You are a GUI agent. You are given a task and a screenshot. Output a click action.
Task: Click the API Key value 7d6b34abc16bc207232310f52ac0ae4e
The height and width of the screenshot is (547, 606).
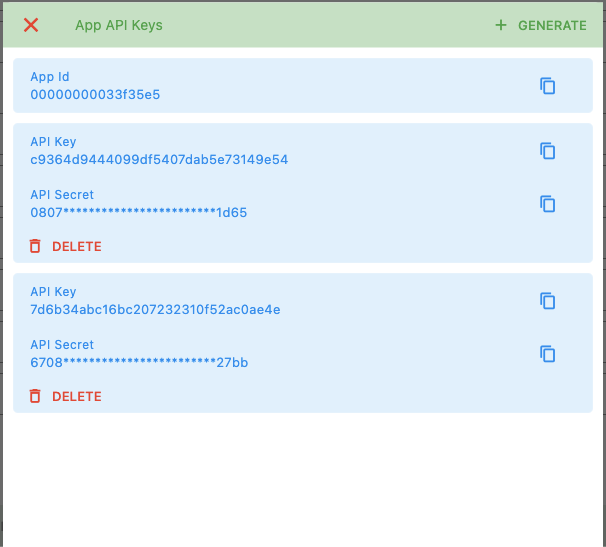(155, 310)
